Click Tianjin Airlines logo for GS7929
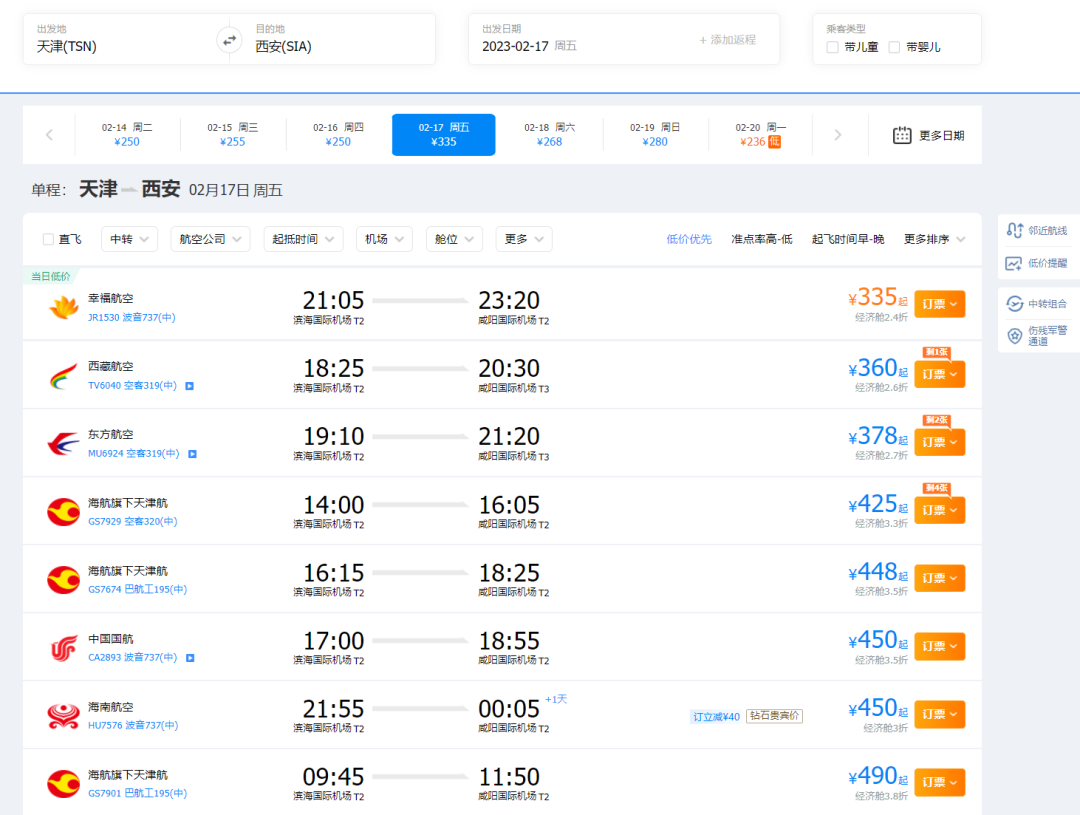Image resolution: width=1080 pixels, height=815 pixels. [x=63, y=512]
